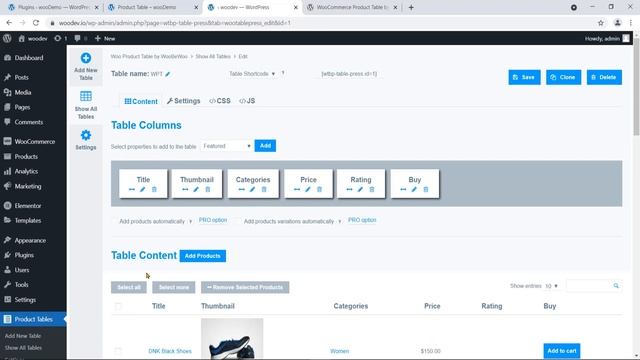Click Show All Tables breadcrumb link

point(213,56)
